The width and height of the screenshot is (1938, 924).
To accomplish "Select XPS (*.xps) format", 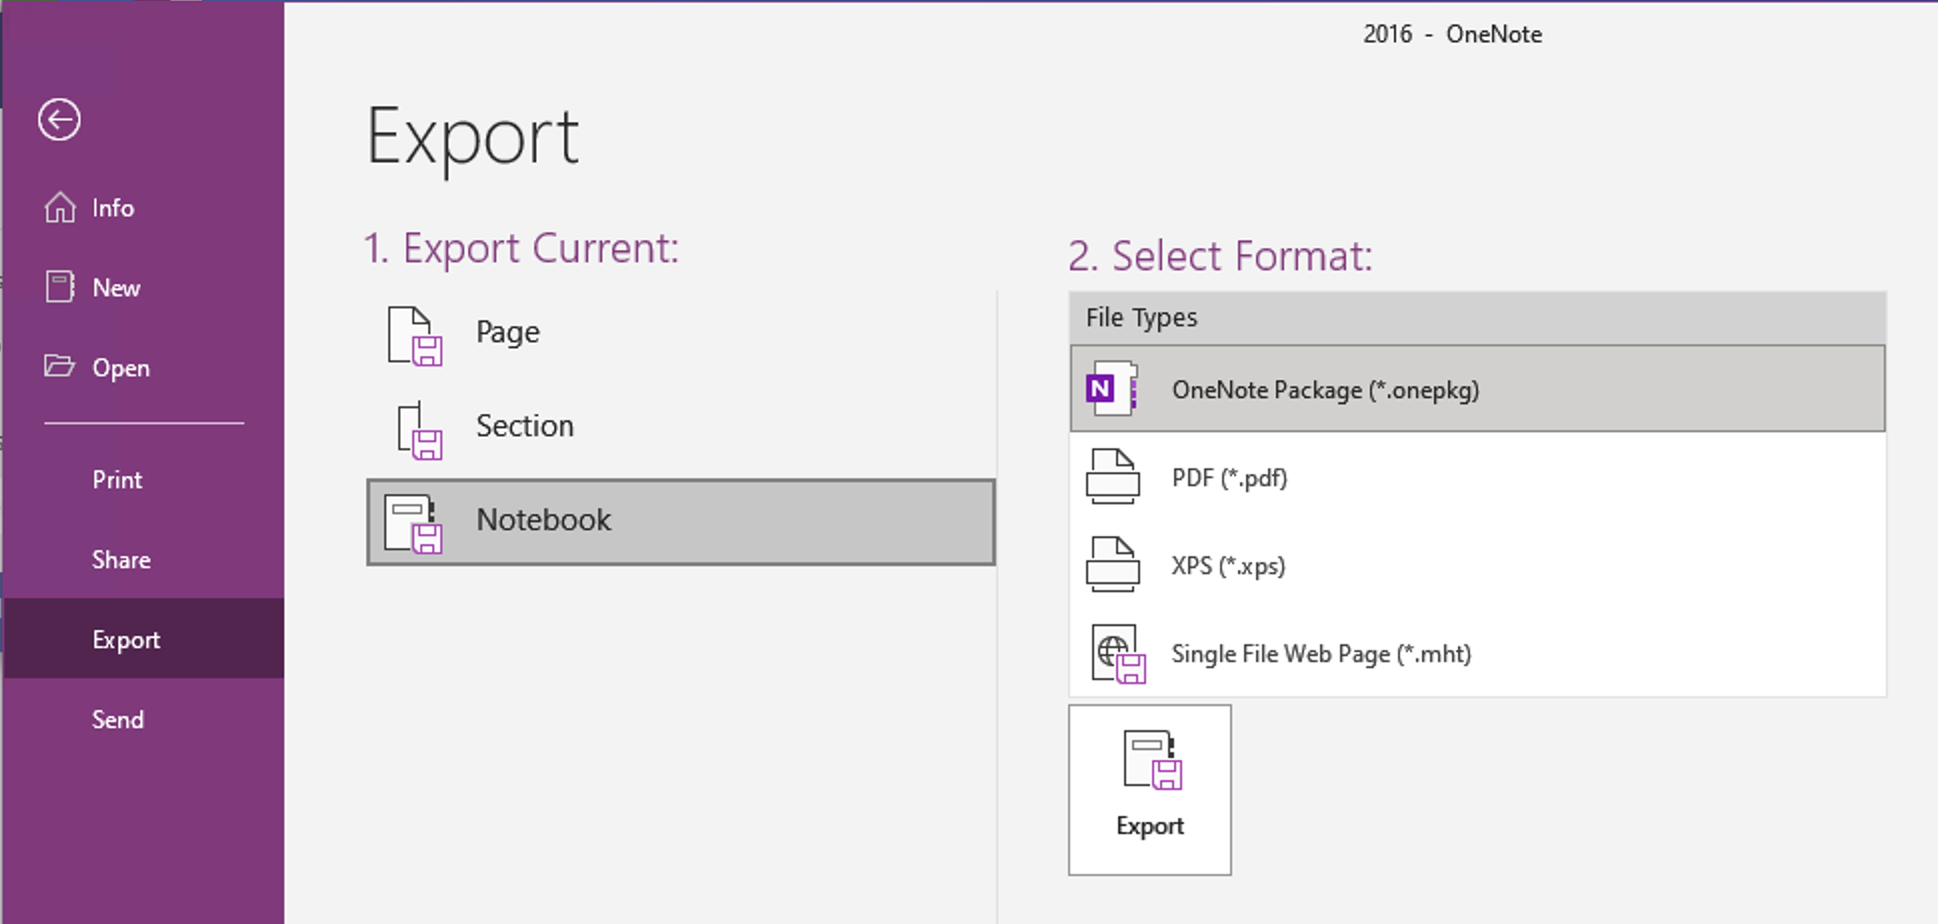I will coord(1477,566).
